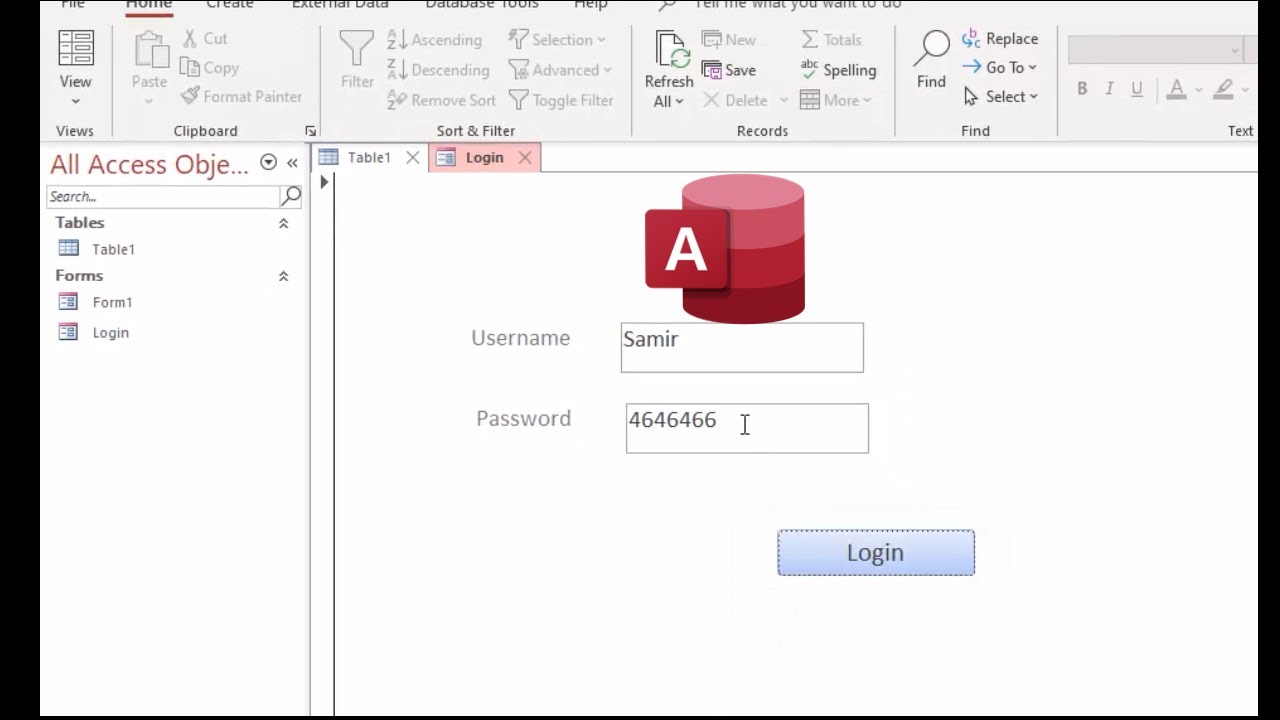Open the Help ribbon tab

[x=591, y=4]
